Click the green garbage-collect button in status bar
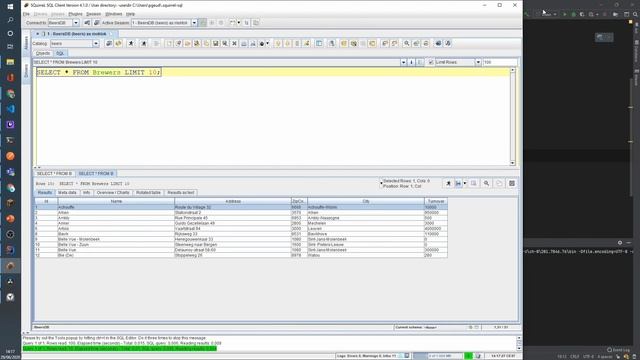Image resolution: width=640 pixels, height=360 pixels. (469, 356)
